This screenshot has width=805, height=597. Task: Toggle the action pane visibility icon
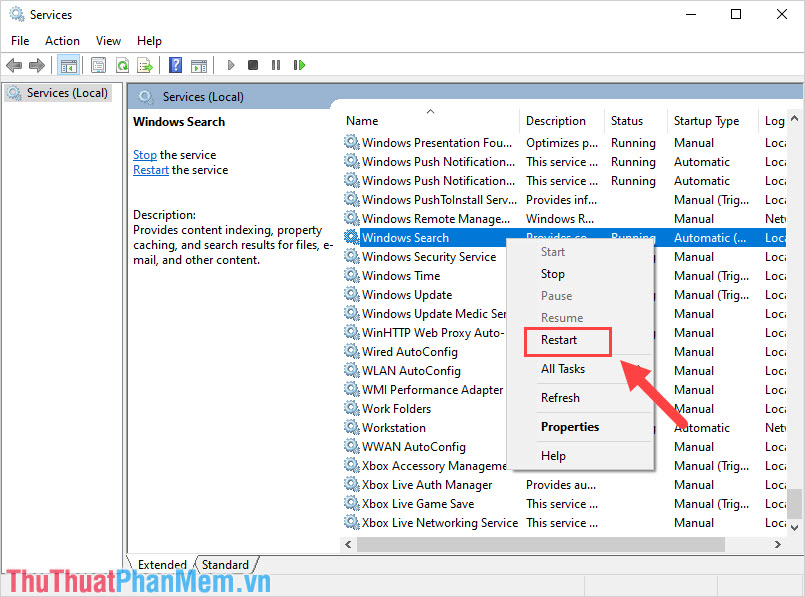coord(199,64)
